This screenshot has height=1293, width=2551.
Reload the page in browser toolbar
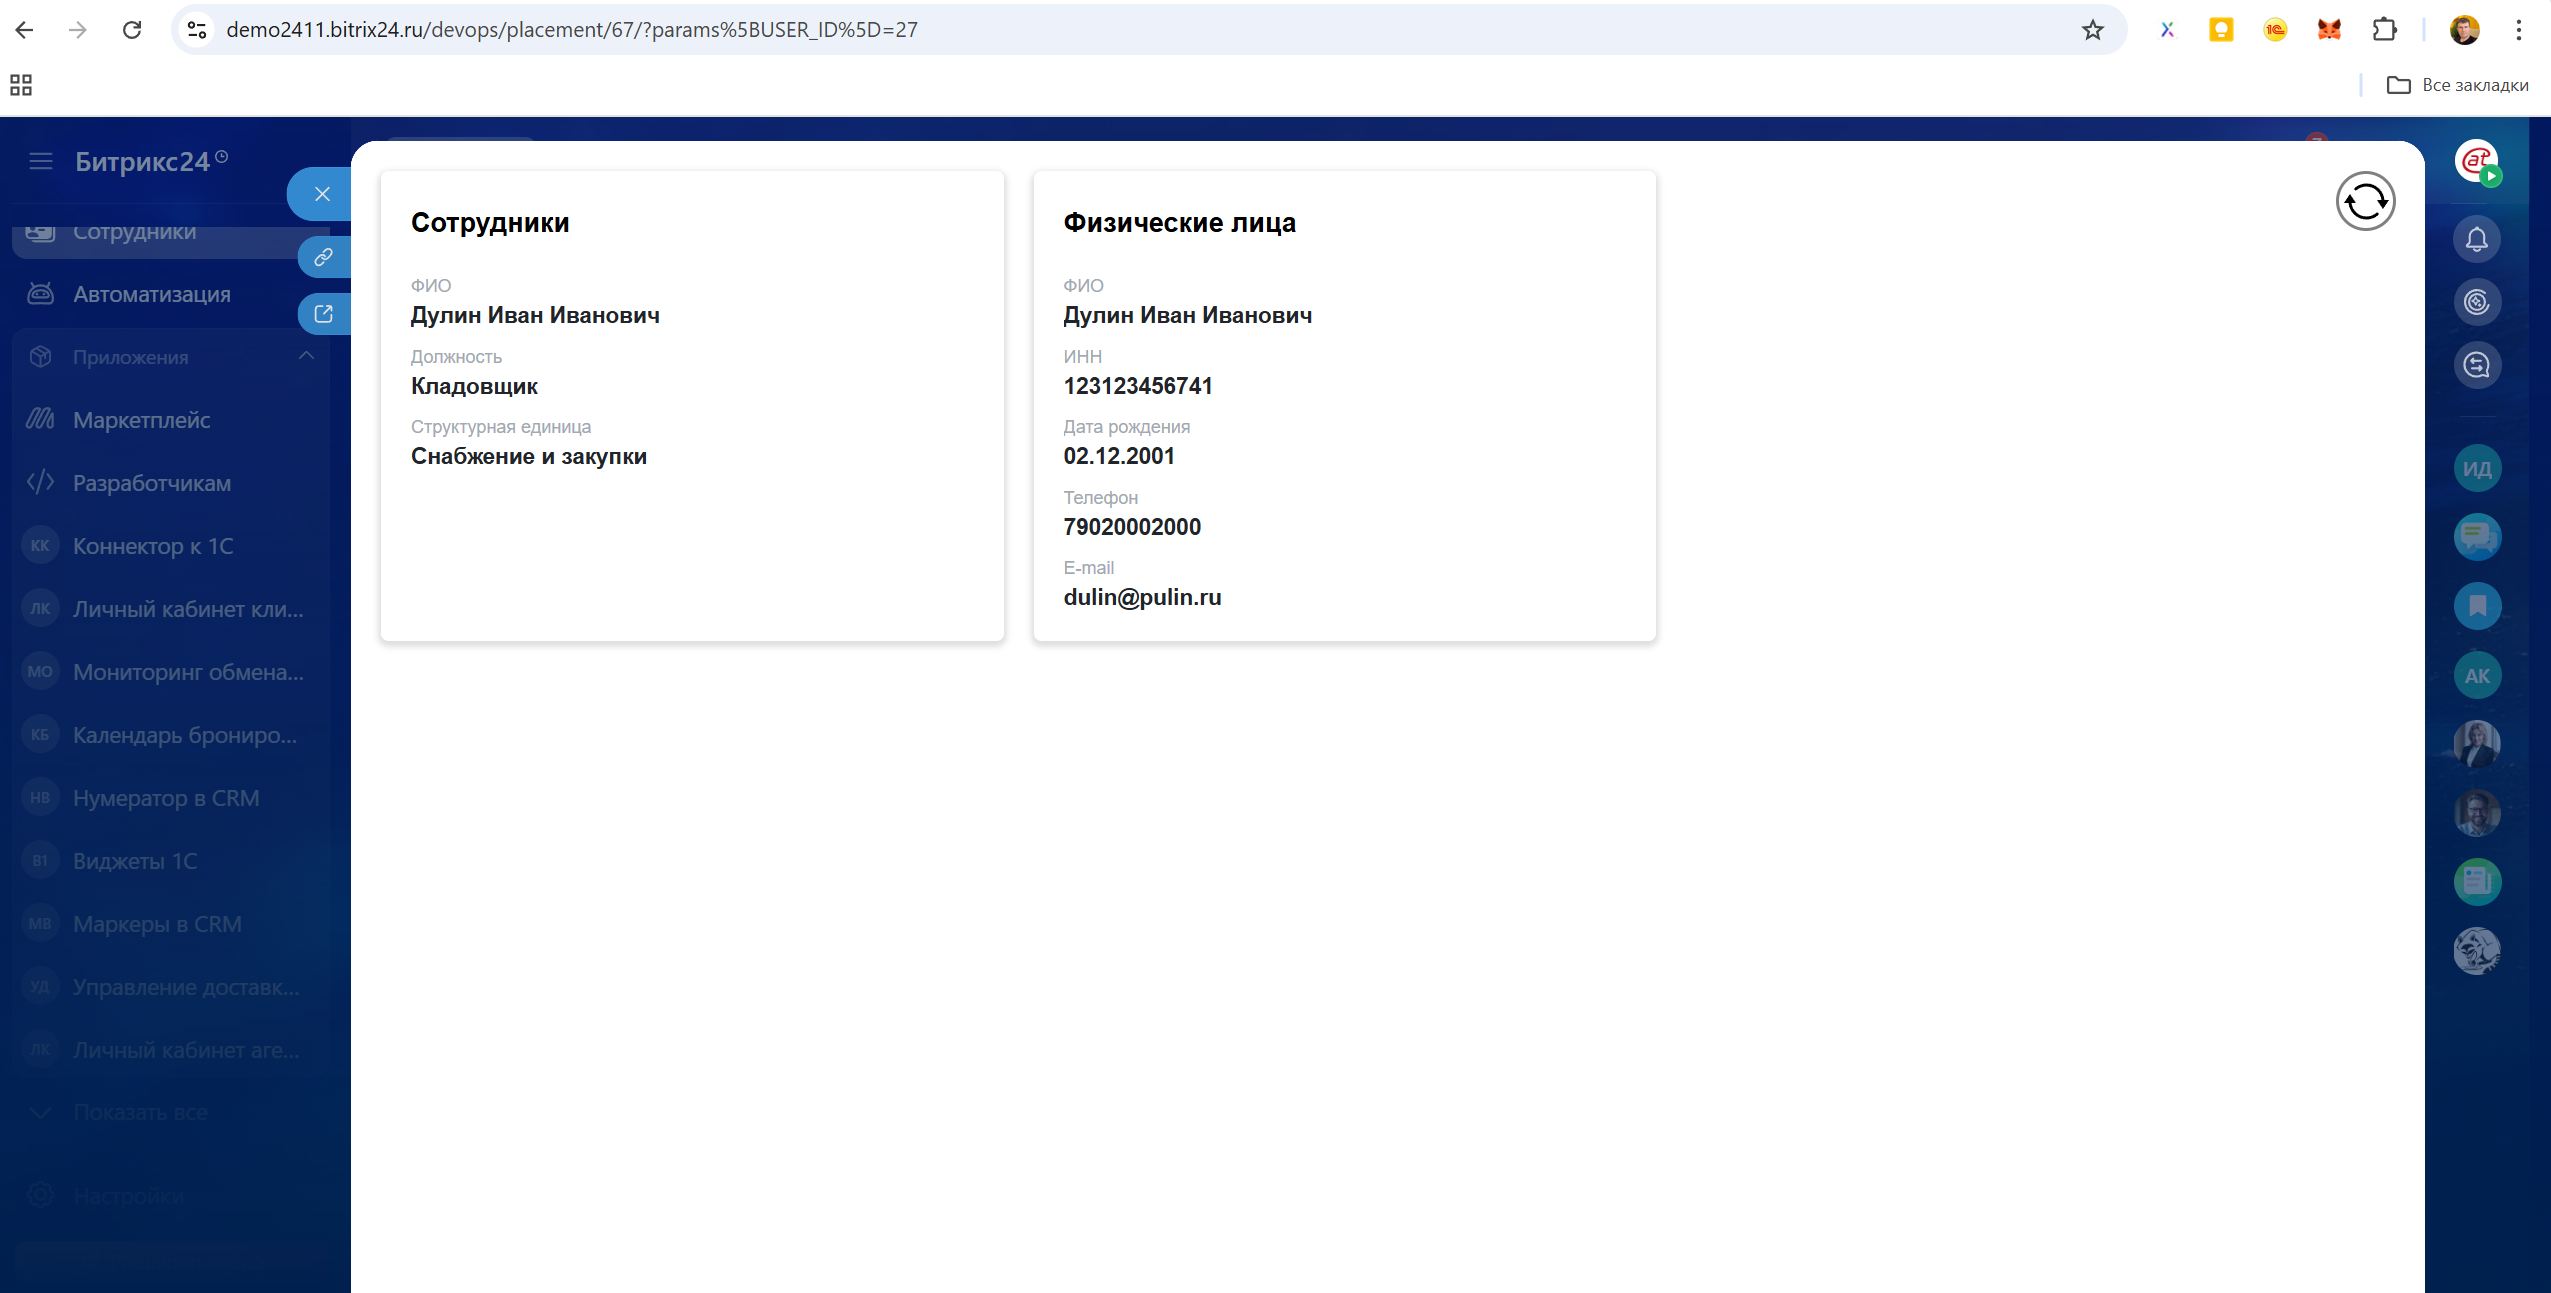click(132, 30)
